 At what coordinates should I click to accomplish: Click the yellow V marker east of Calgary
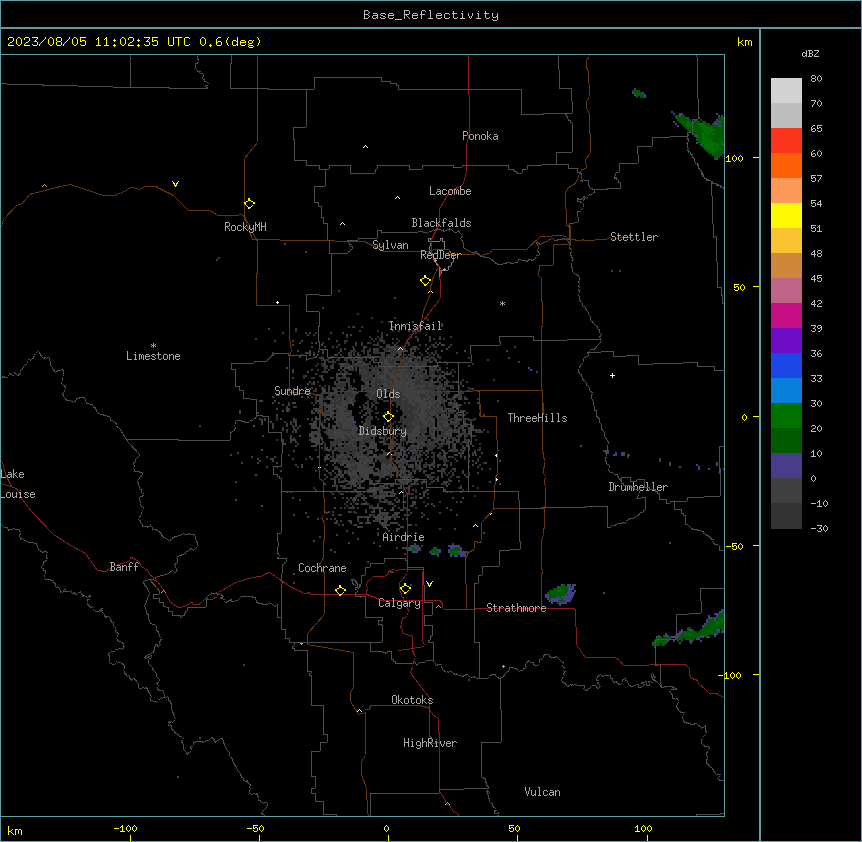coord(429,584)
